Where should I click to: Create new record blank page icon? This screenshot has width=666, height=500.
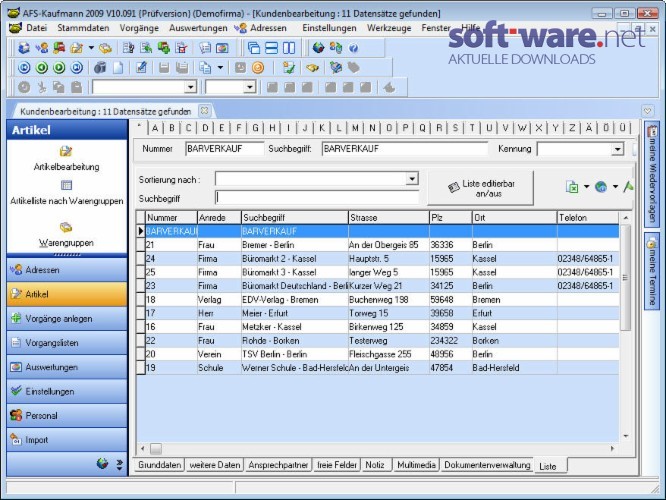[x=118, y=68]
